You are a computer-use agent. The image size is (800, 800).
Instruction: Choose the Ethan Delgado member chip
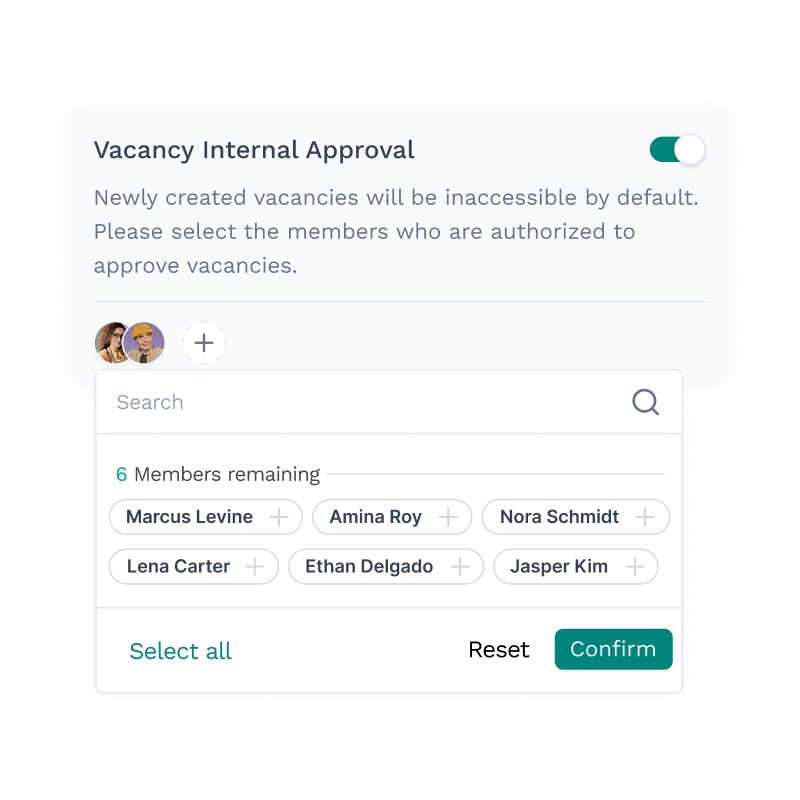click(x=369, y=566)
